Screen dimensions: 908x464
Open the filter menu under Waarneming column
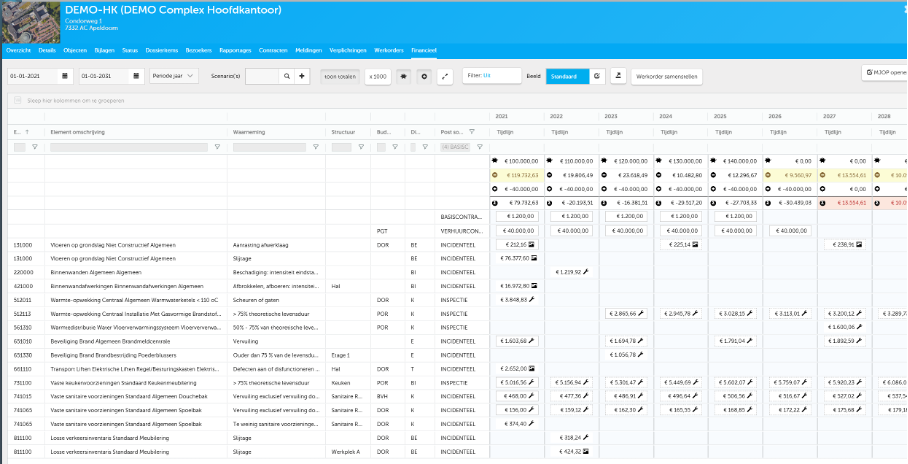[x=316, y=147]
